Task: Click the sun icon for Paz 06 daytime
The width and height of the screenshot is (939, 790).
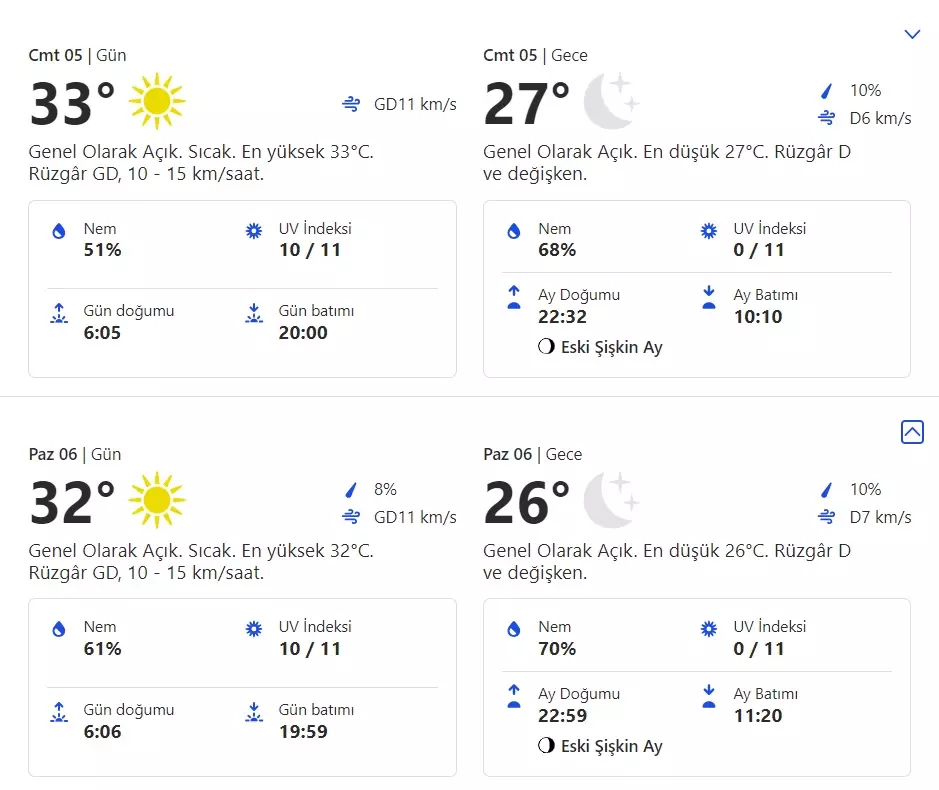Action: click(157, 500)
